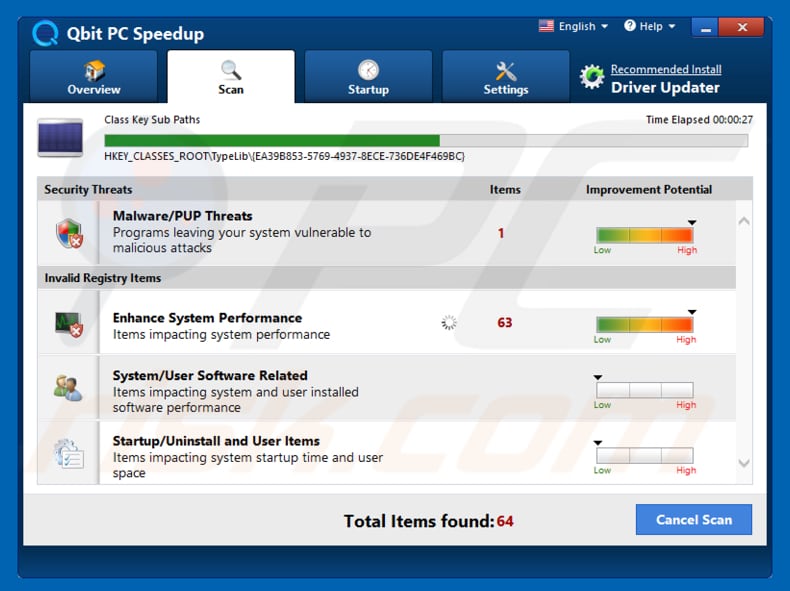
Task: Click the loading spinner beside 63
Action: [x=449, y=322]
